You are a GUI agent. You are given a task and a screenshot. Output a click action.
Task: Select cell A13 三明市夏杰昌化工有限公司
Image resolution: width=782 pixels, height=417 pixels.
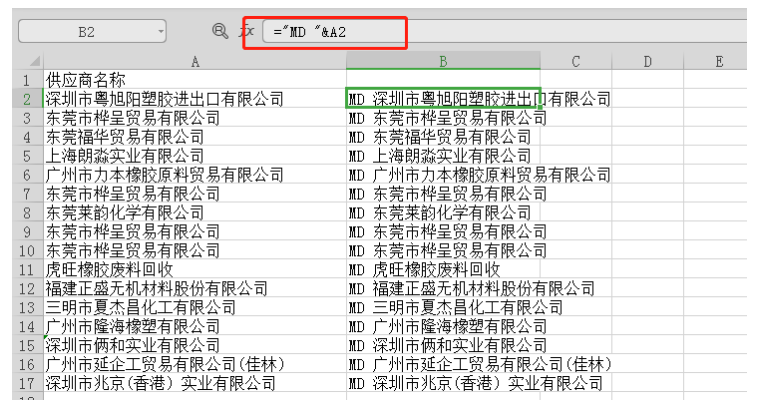click(195, 307)
